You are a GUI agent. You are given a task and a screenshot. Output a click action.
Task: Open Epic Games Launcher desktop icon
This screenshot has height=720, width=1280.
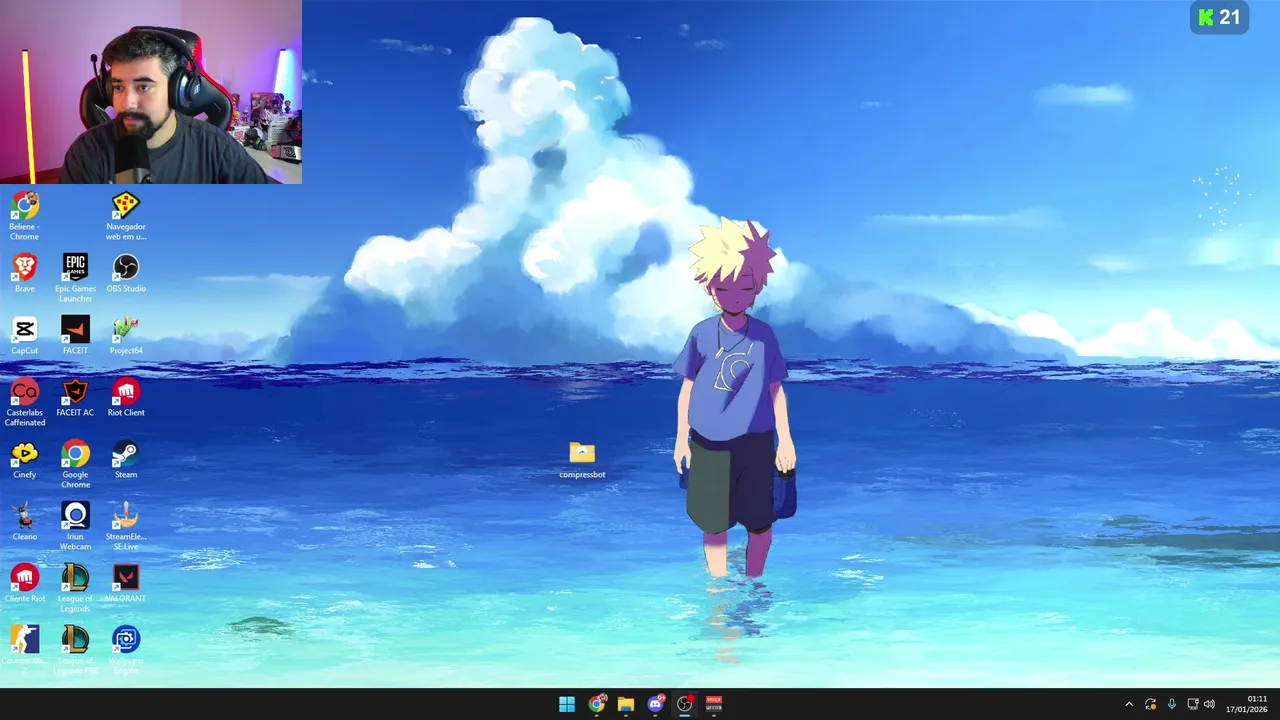click(75, 278)
